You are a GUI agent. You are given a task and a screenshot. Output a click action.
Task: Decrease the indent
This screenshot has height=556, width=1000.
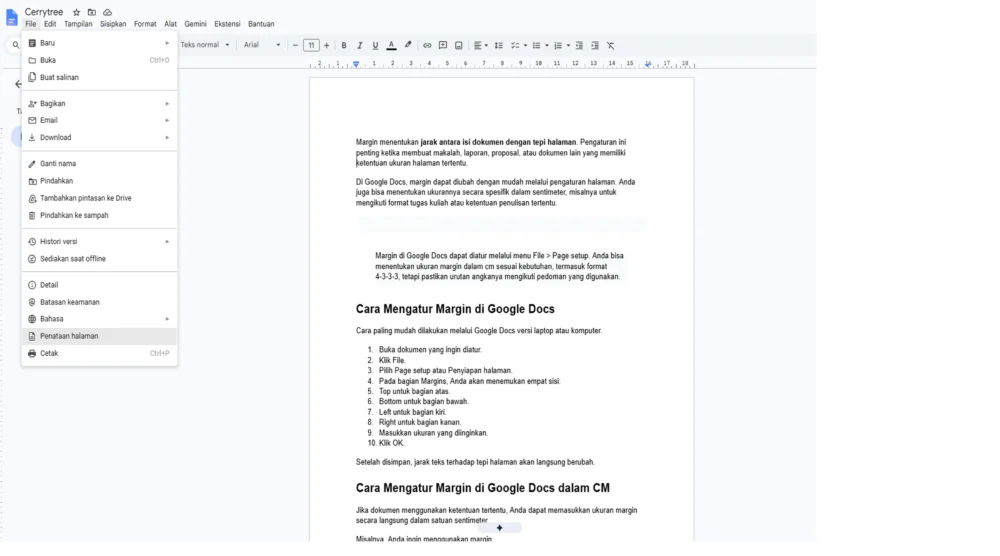pyautogui.click(x=579, y=45)
